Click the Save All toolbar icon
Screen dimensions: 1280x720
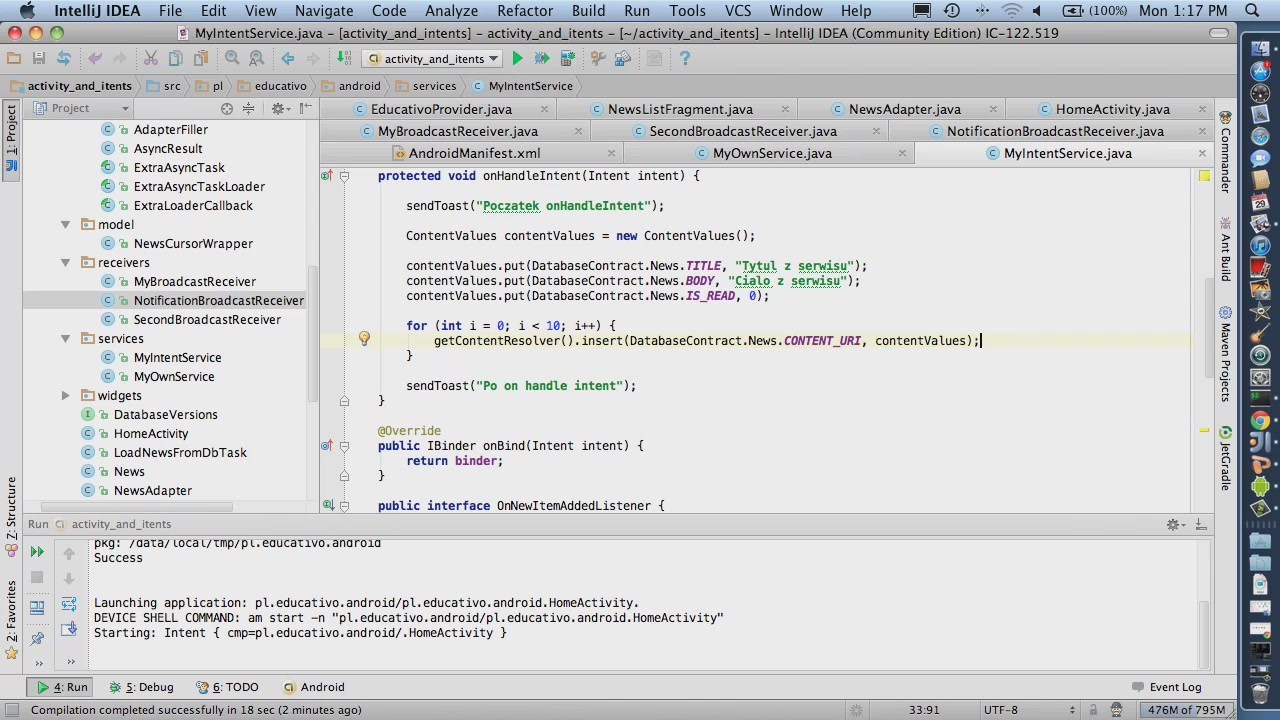pyautogui.click(x=39, y=59)
